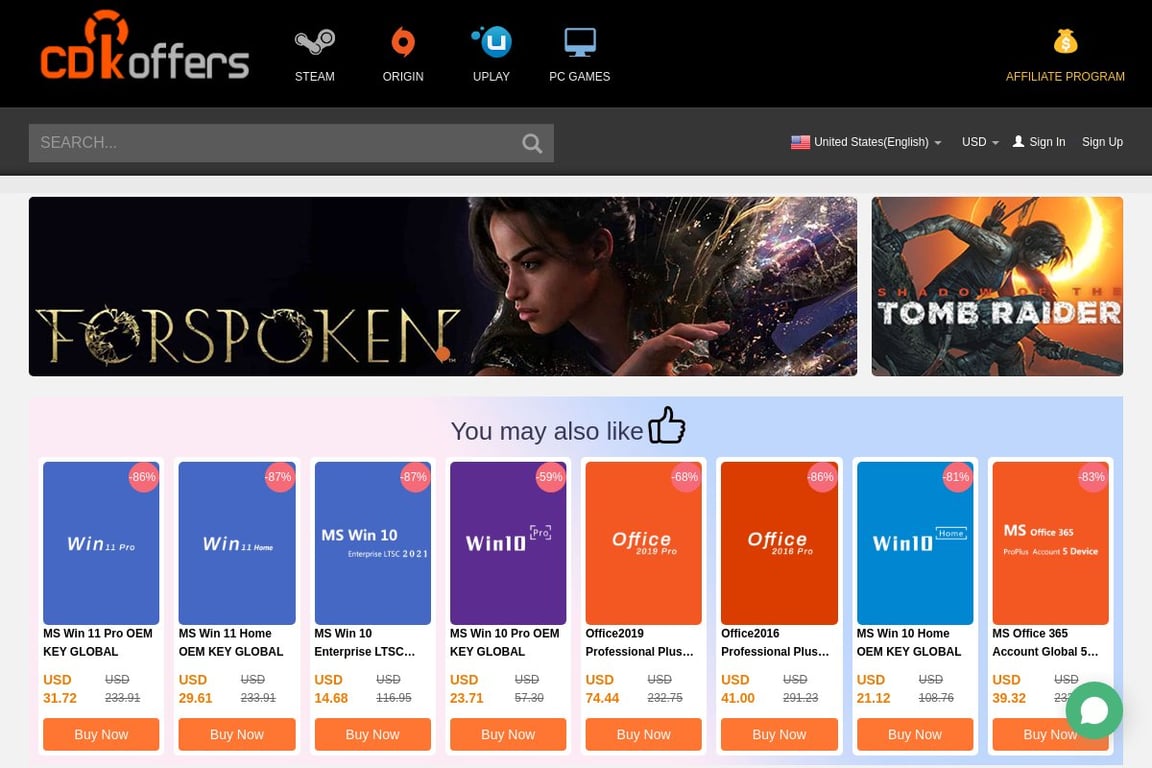Click Buy Now for MS Win 10 Enterprise LTSC

click(372, 734)
